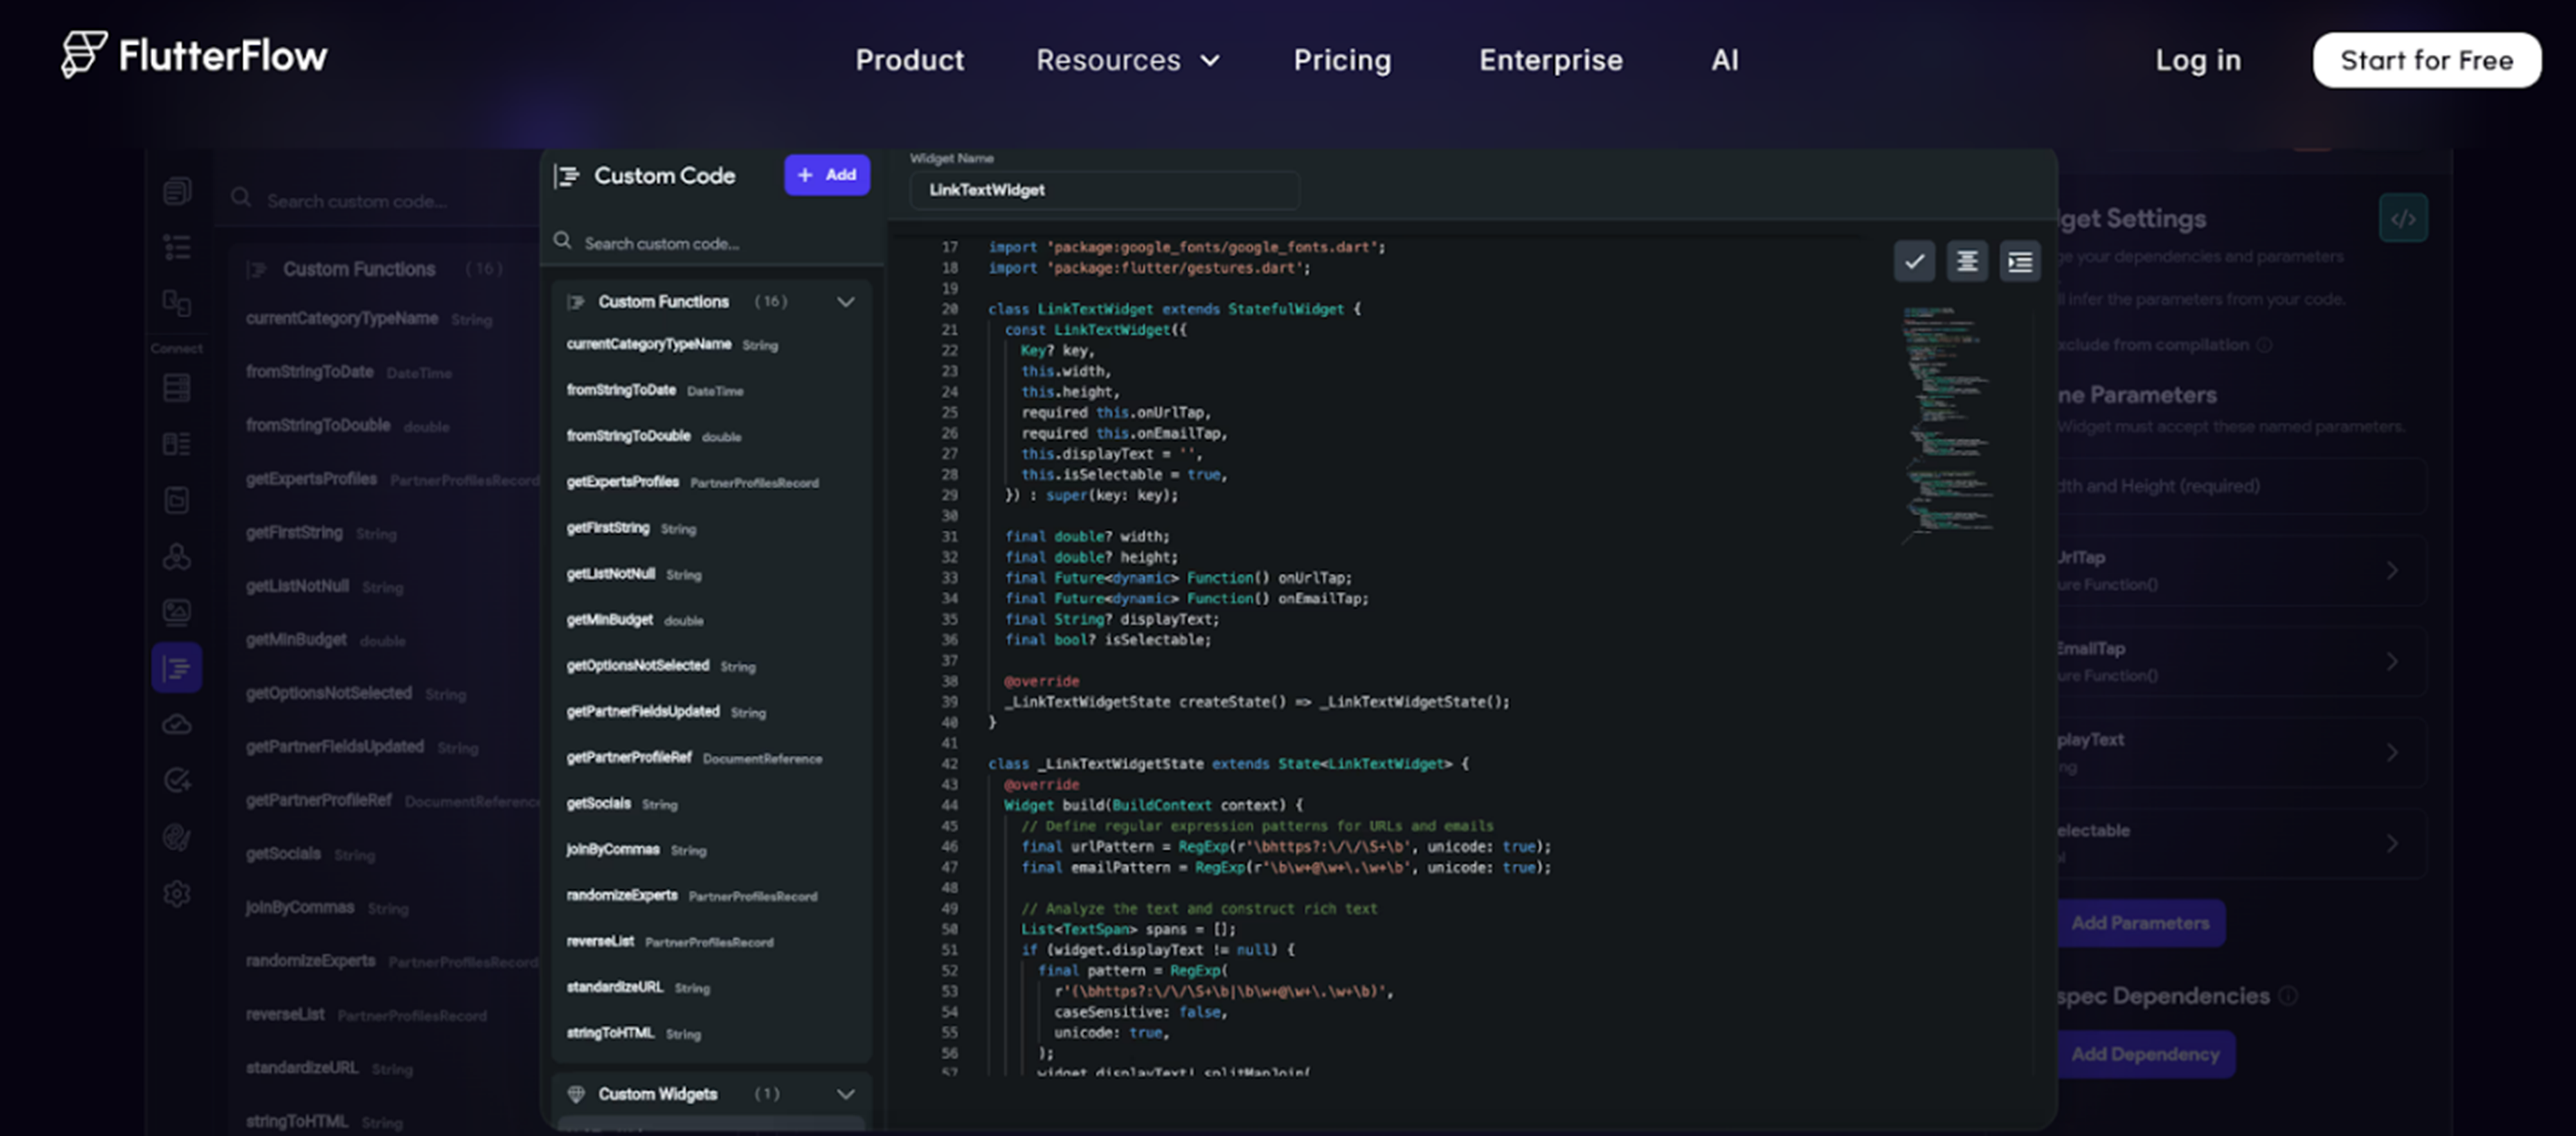Click the LinkTextWidget name input field

pos(1104,190)
